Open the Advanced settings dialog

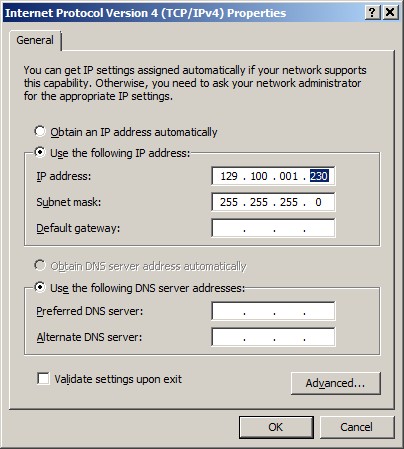335,383
